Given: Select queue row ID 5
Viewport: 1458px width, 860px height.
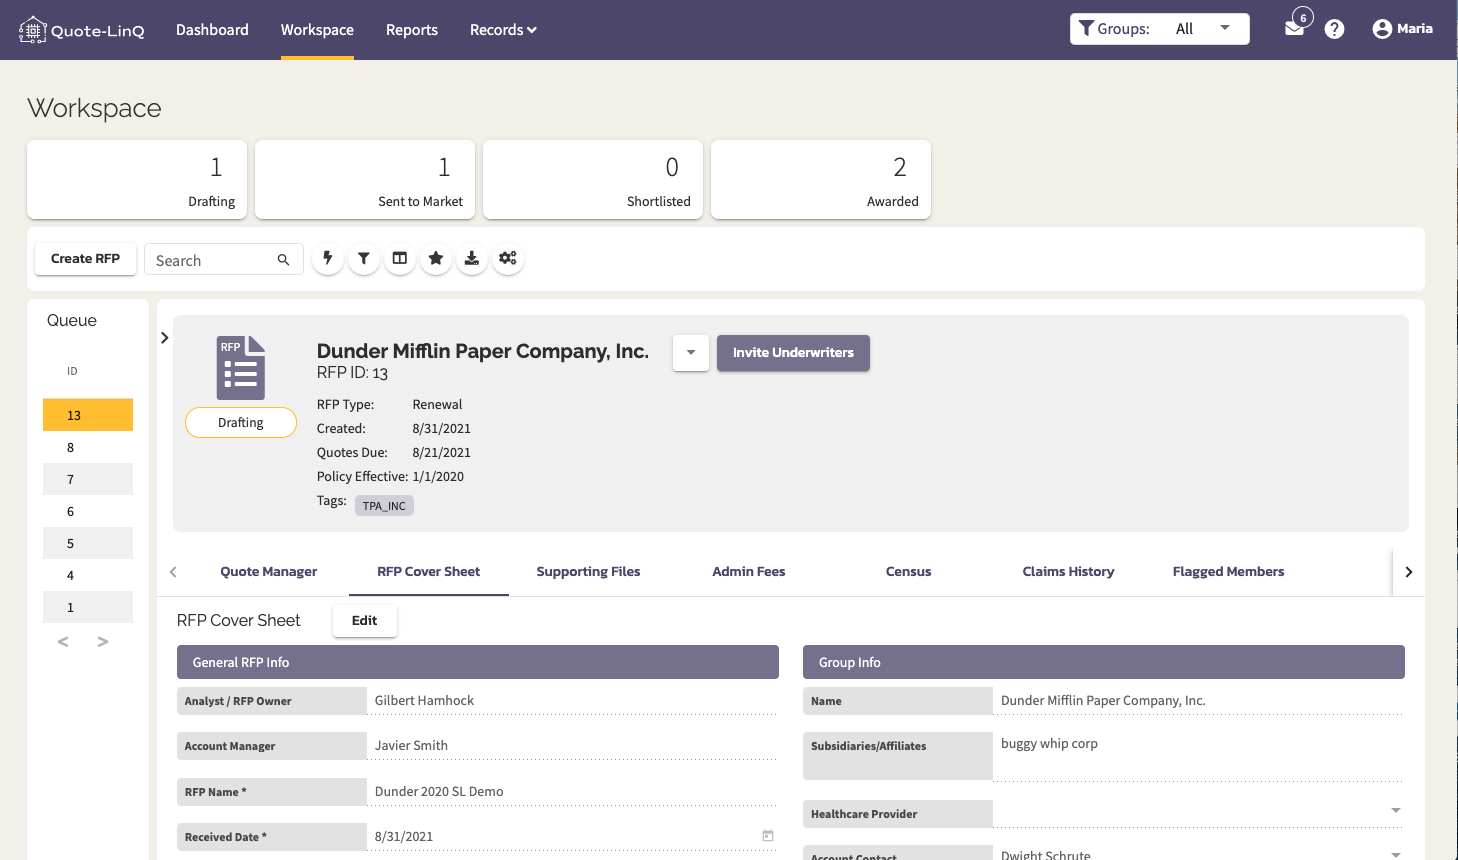Looking at the screenshot, I should click(x=88, y=543).
